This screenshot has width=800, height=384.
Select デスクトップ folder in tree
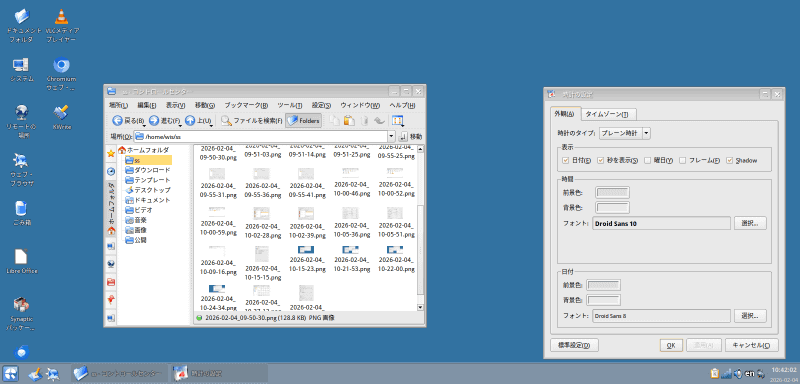pyautogui.click(x=148, y=190)
